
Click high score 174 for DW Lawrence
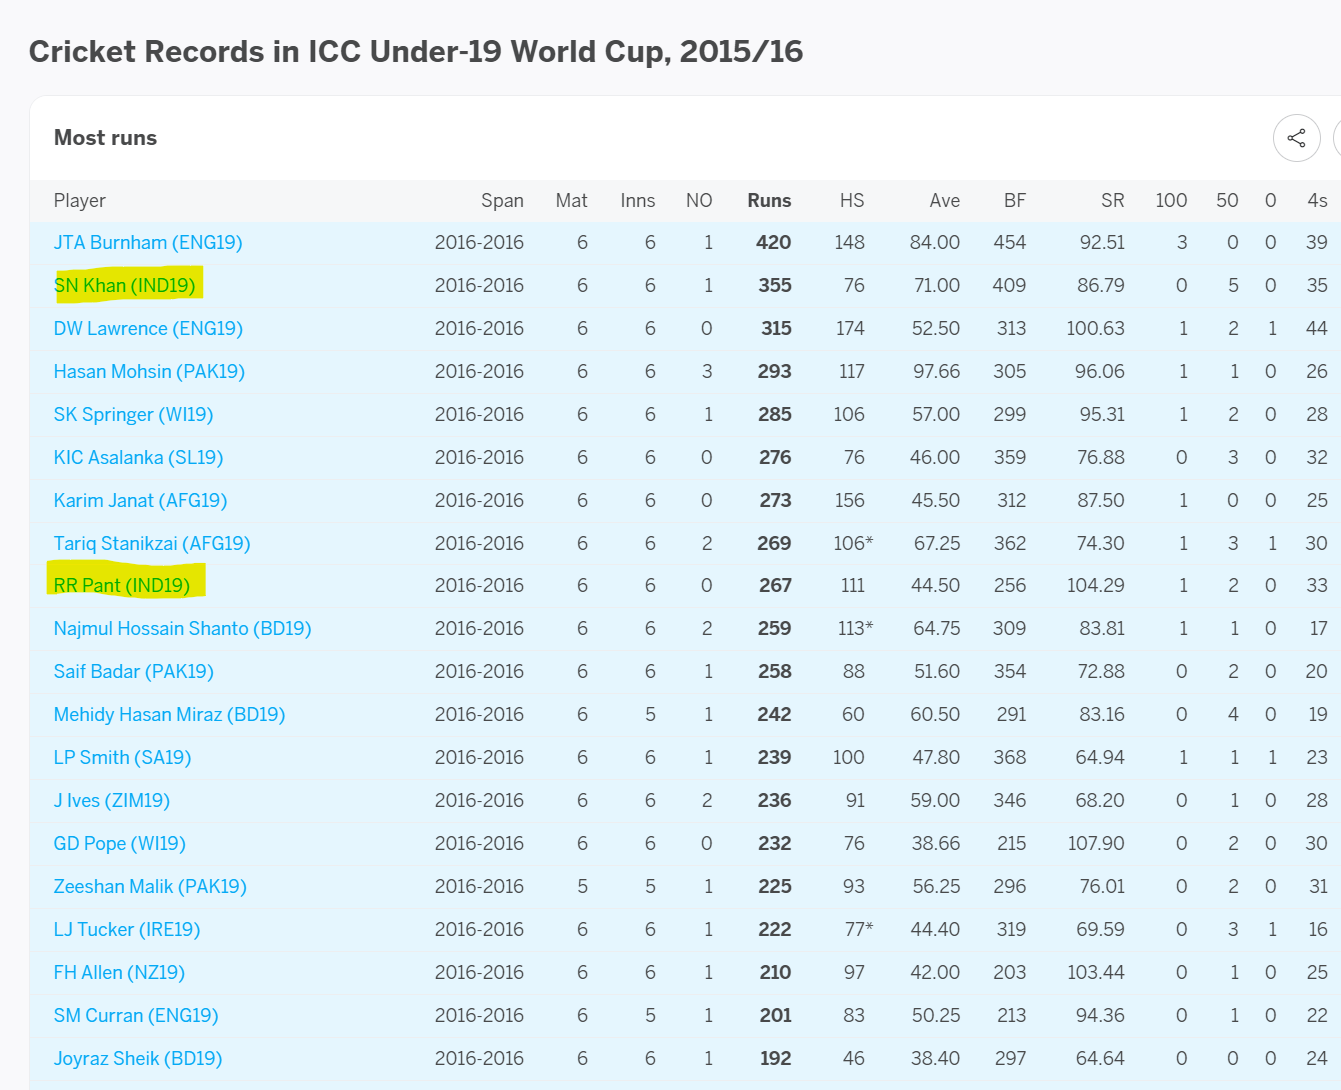point(848,328)
